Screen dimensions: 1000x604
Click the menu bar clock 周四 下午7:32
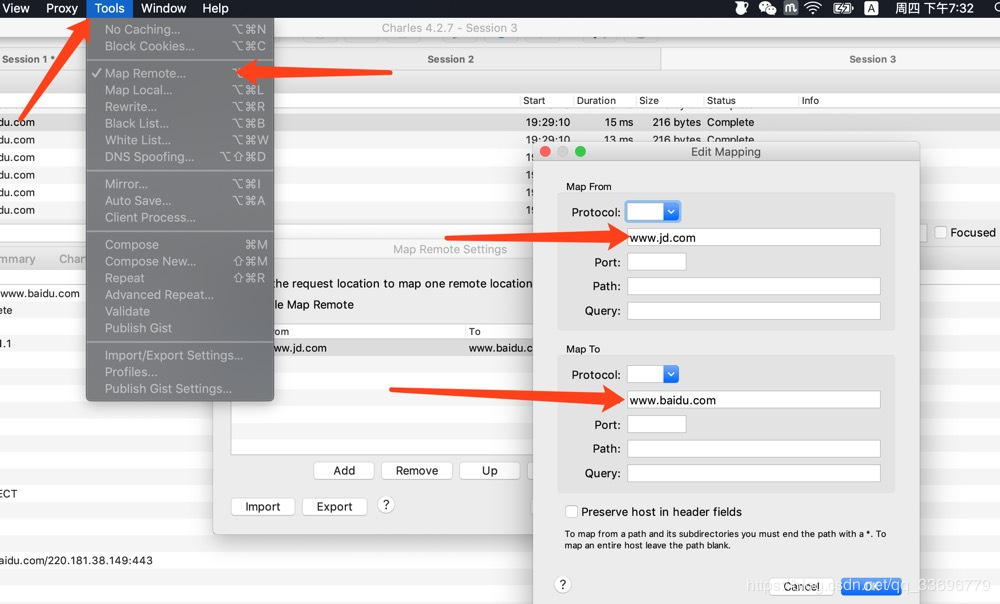(x=934, y=8)
